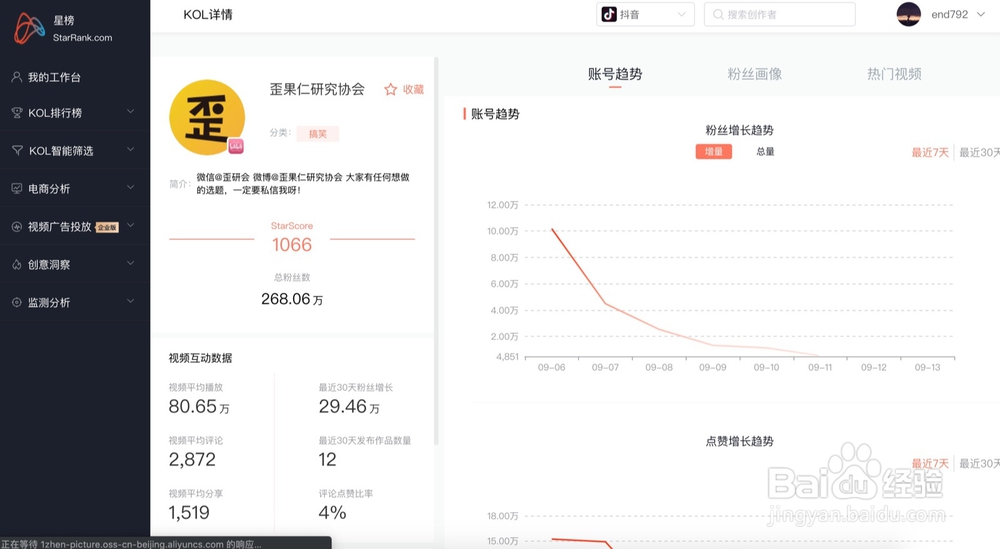The image size is (1000, 549).
Task: Click the browser loading status bar text
Action: point(131,544)
